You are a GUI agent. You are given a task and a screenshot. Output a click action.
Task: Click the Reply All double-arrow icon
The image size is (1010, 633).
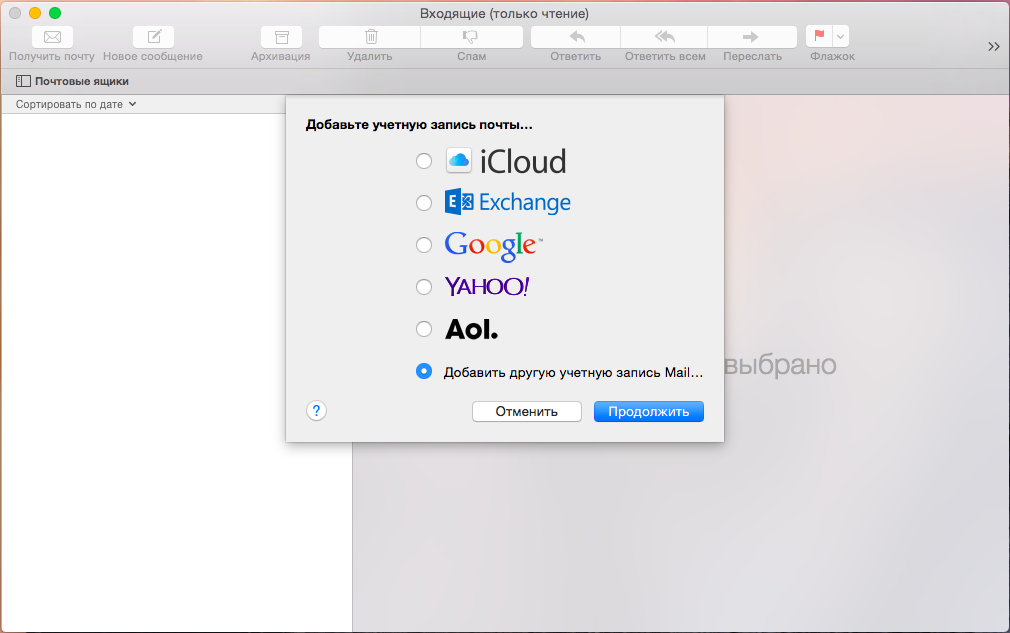665,37
